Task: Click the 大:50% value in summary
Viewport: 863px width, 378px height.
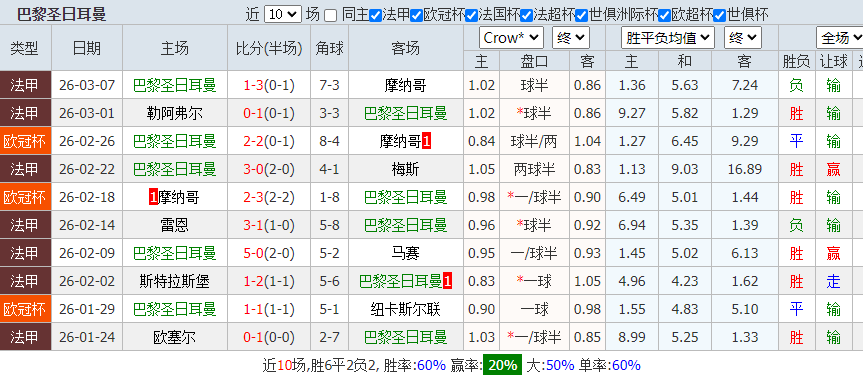Action: coord(550,365)
